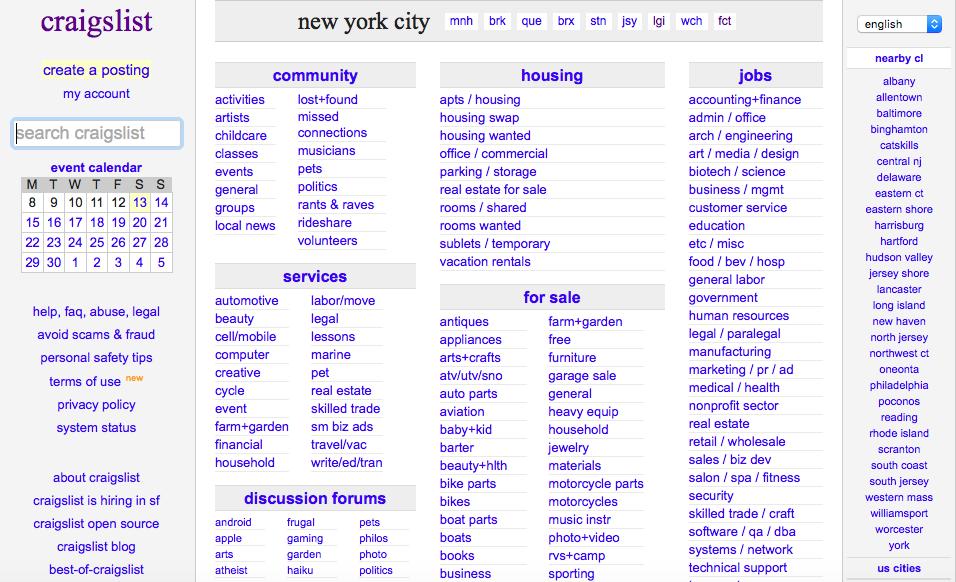Open the jobs section header
This screenshot has height=582, width=956.
tap(755, 76)
